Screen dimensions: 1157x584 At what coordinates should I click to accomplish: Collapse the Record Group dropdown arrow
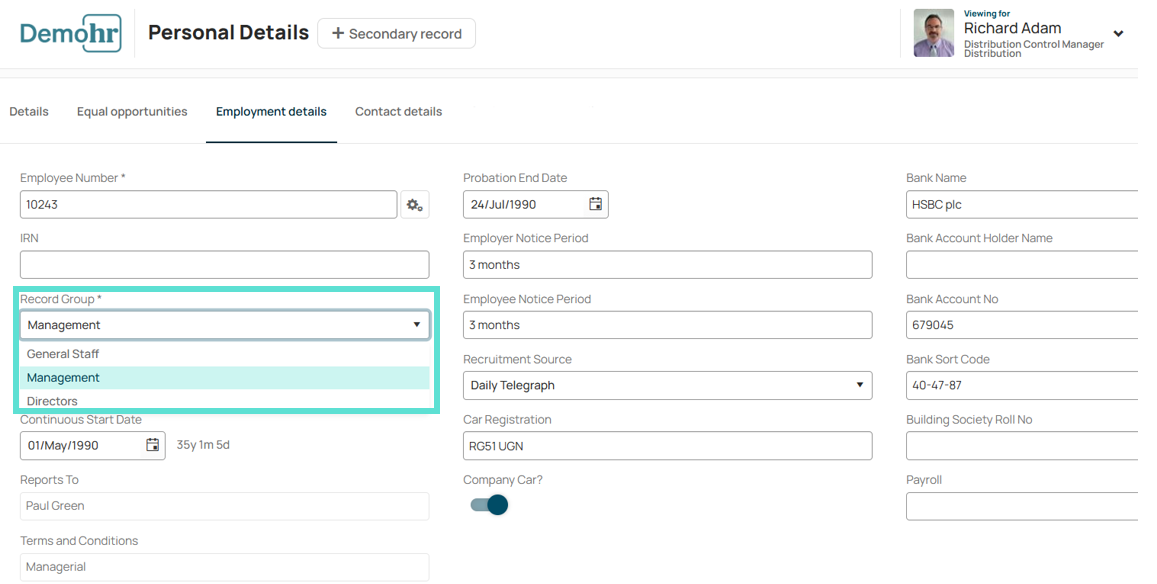click(x=417, y=325)
